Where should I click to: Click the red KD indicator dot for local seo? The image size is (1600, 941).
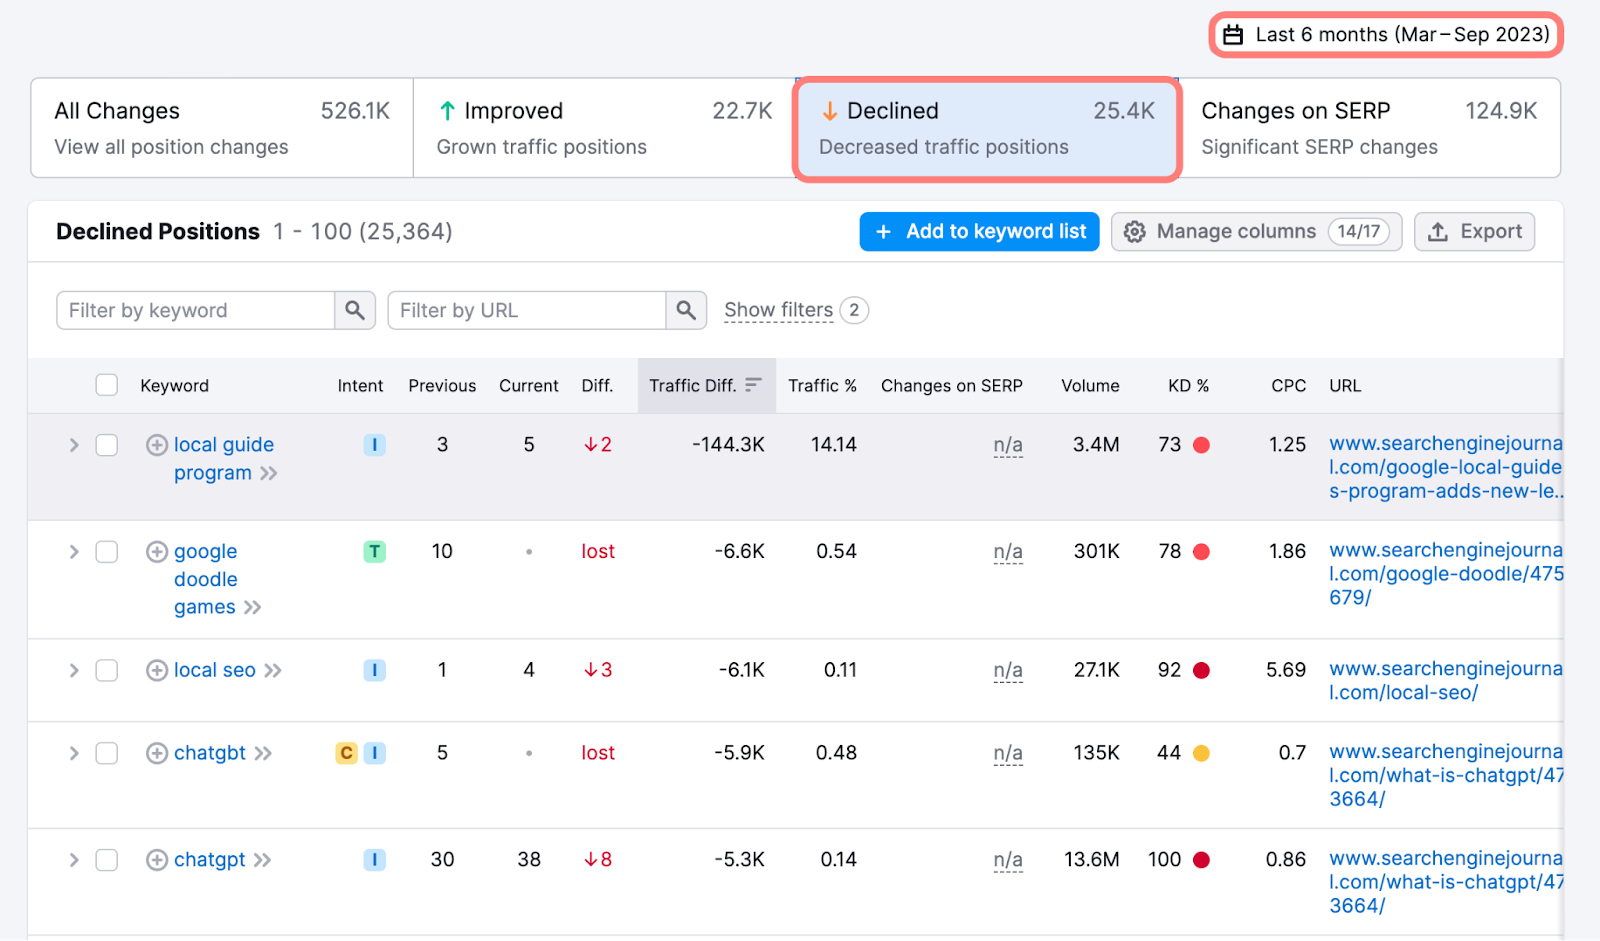[1202, 671]
